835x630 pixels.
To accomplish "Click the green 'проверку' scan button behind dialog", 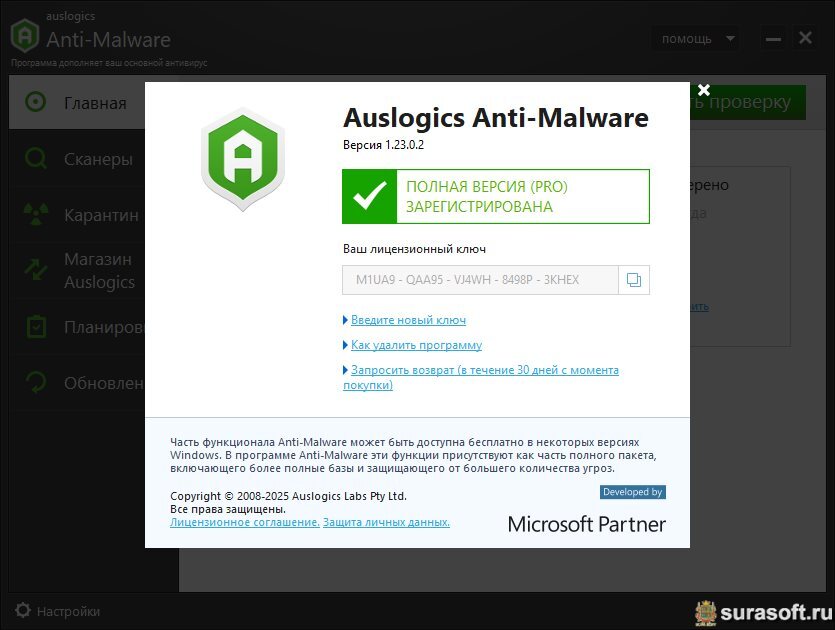I will [748, 102].
